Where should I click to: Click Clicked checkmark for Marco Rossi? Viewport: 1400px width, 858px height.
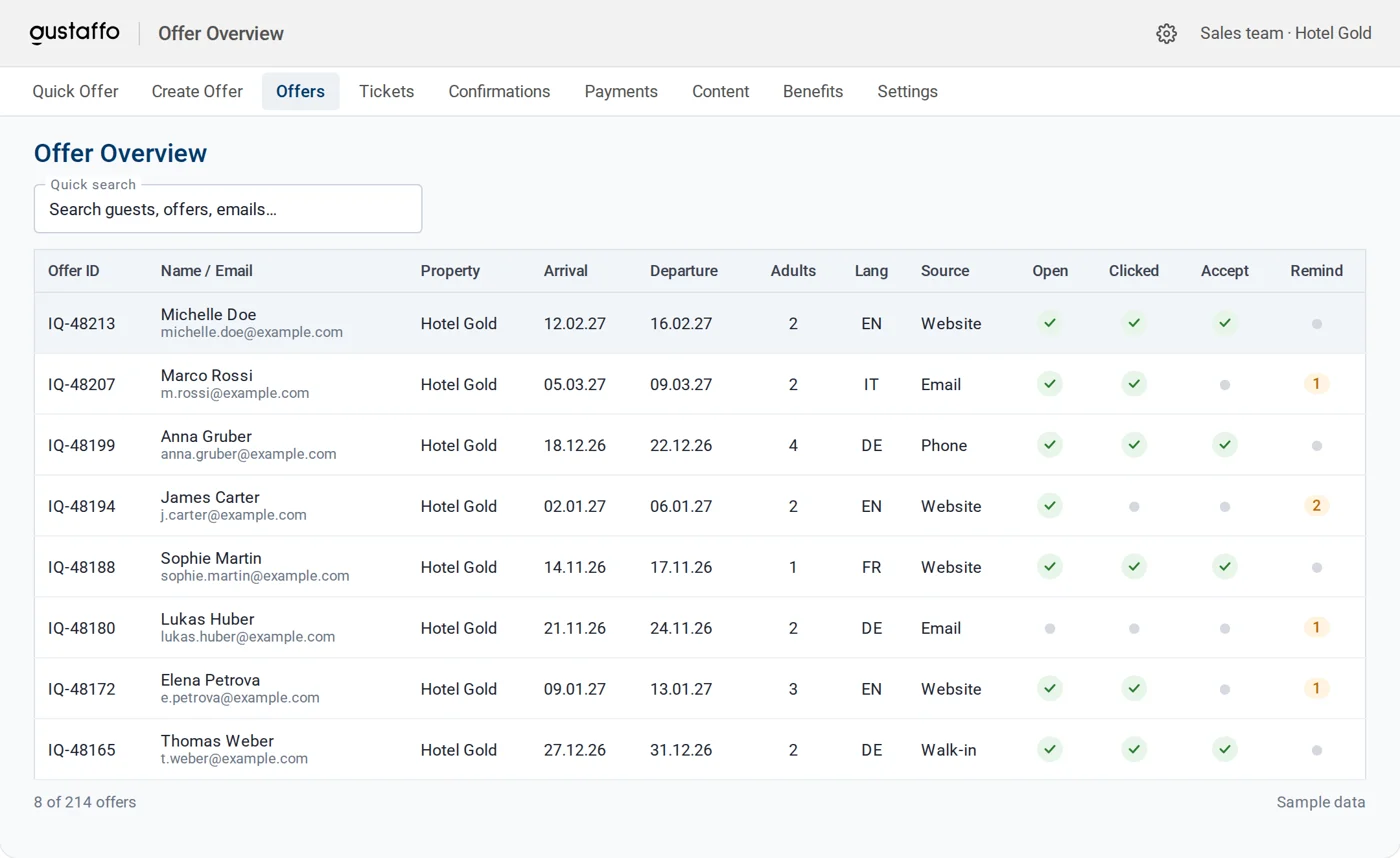[x=1133, y=384]
